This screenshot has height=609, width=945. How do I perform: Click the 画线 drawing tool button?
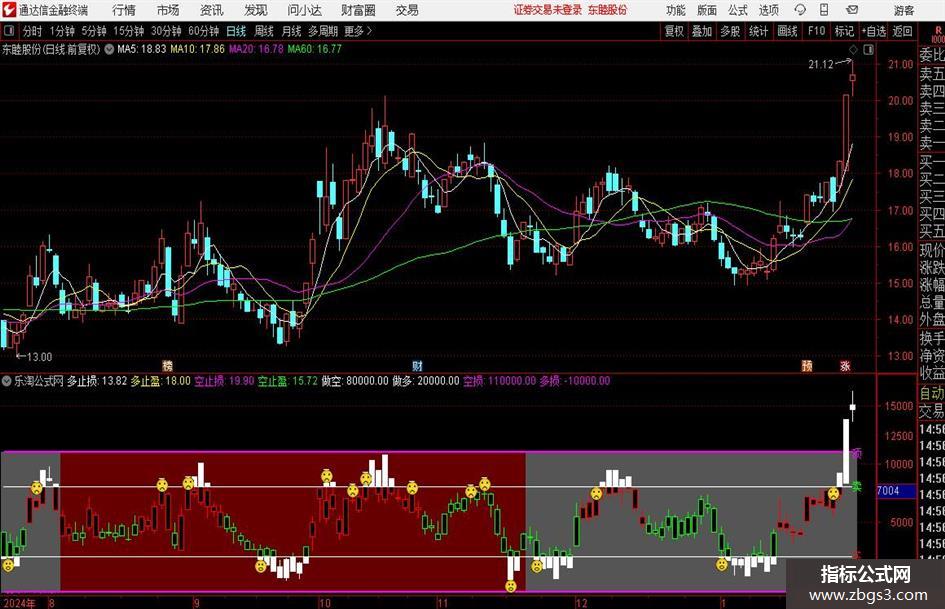[x=787, y=31]
